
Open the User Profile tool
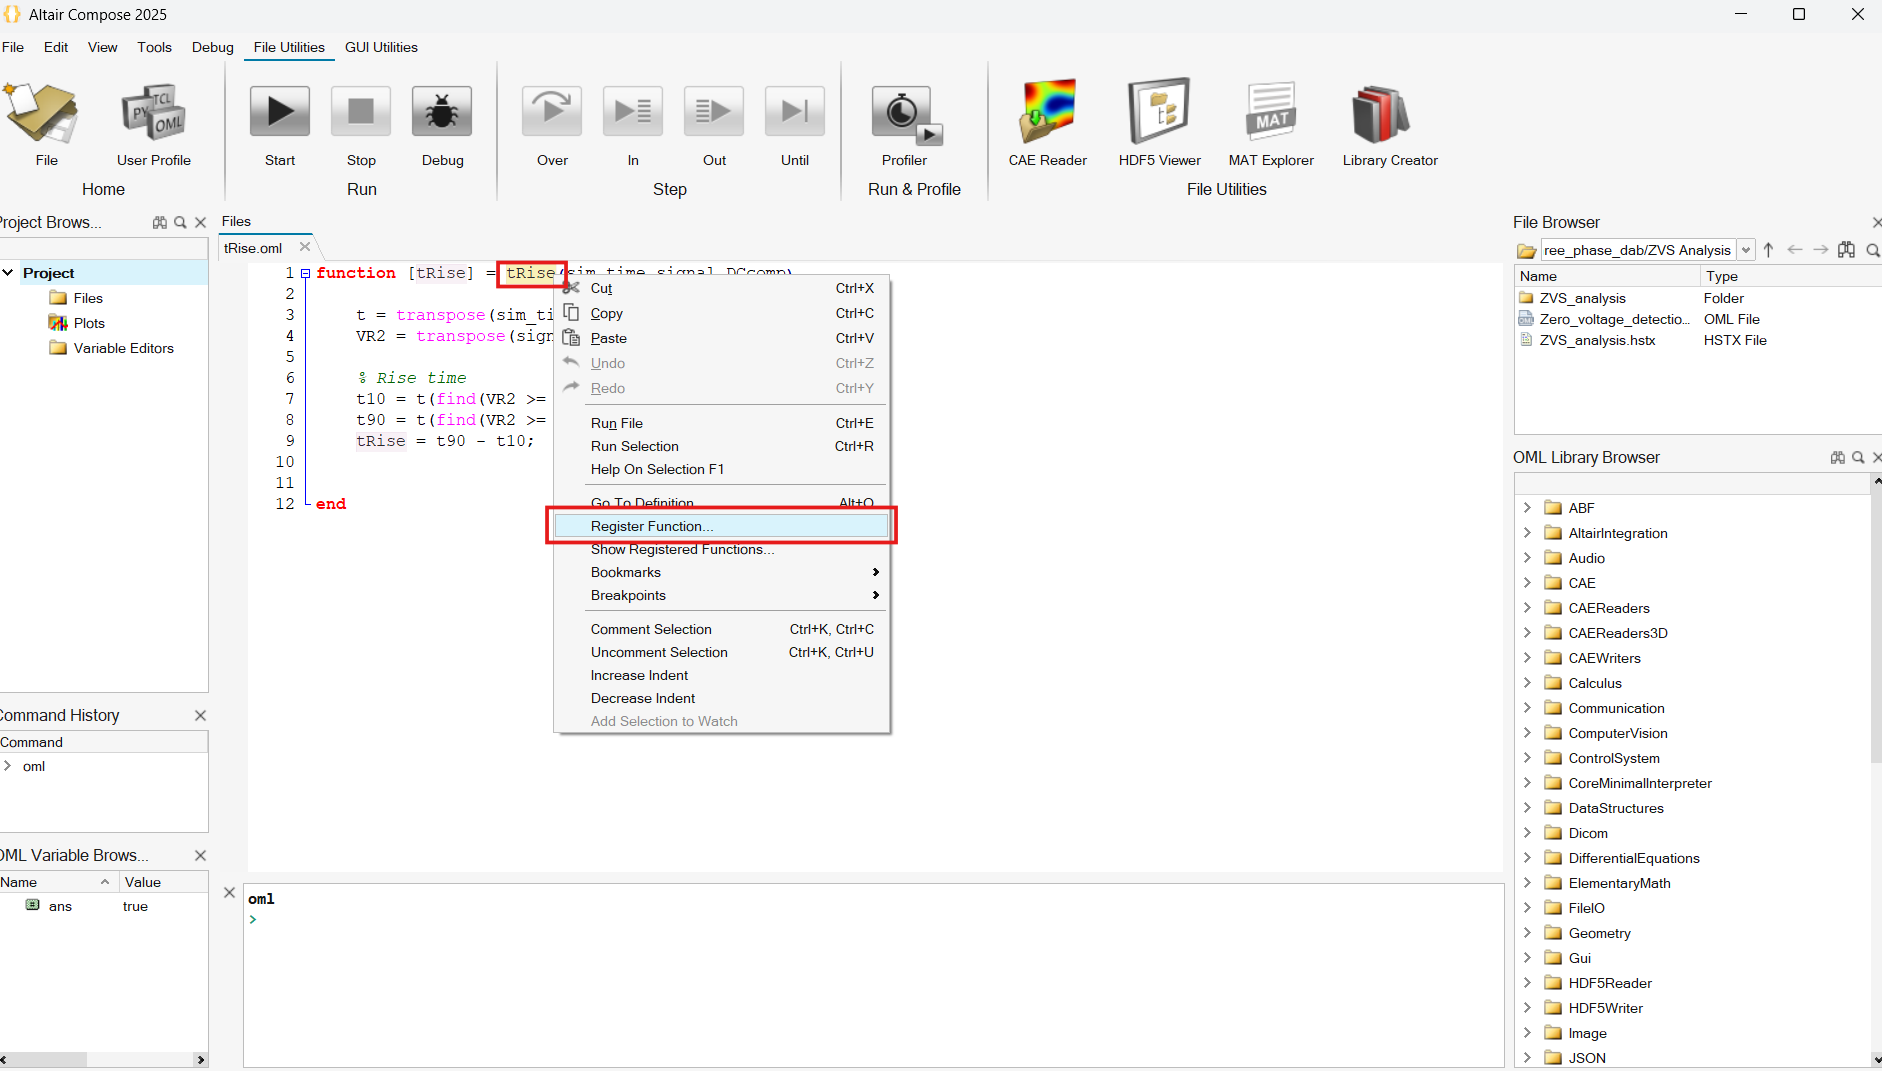152,111
